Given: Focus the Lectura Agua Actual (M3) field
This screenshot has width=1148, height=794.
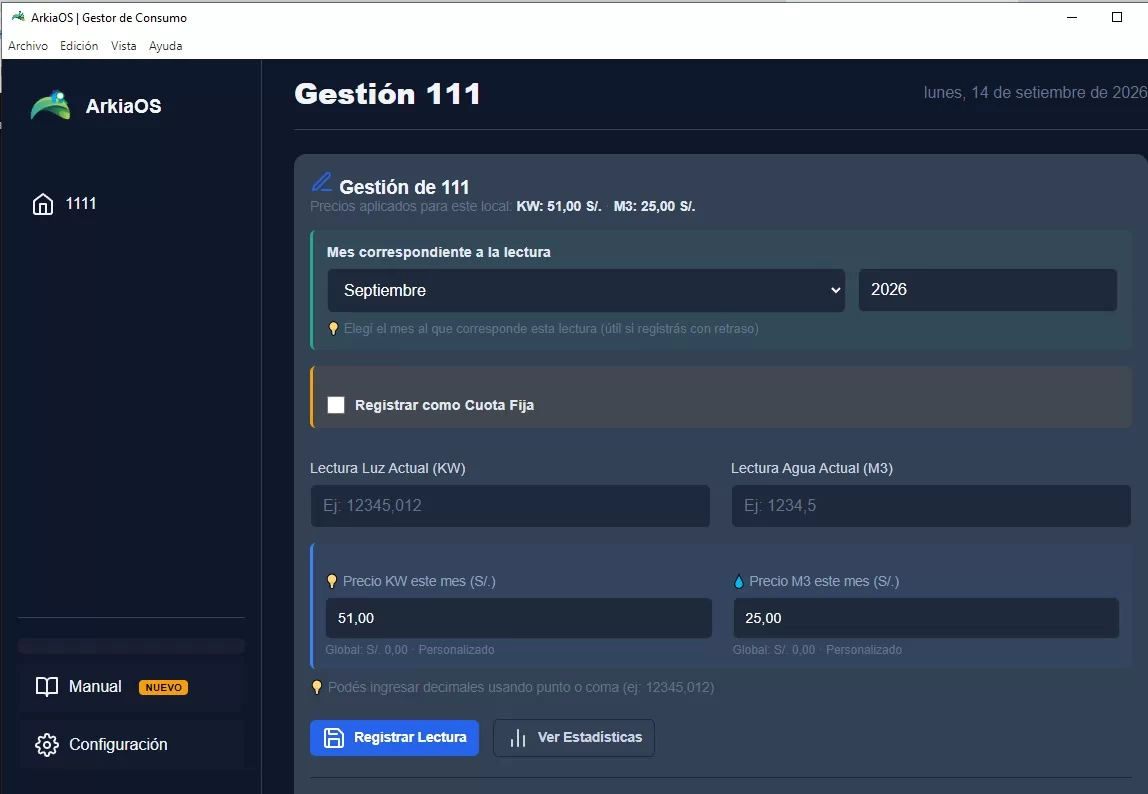Looking at the screenshot, I should pyautogui.click(x=931, y=505).
